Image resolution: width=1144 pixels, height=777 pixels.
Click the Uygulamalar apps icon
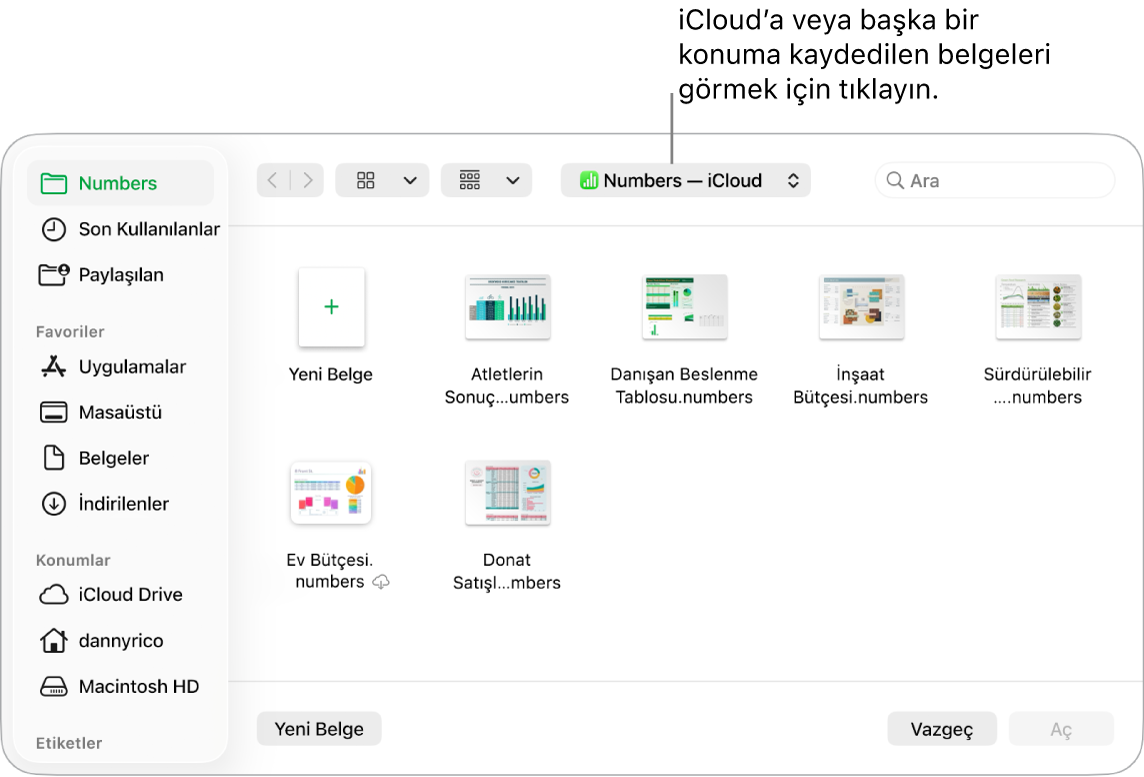(x=53, y=366)
